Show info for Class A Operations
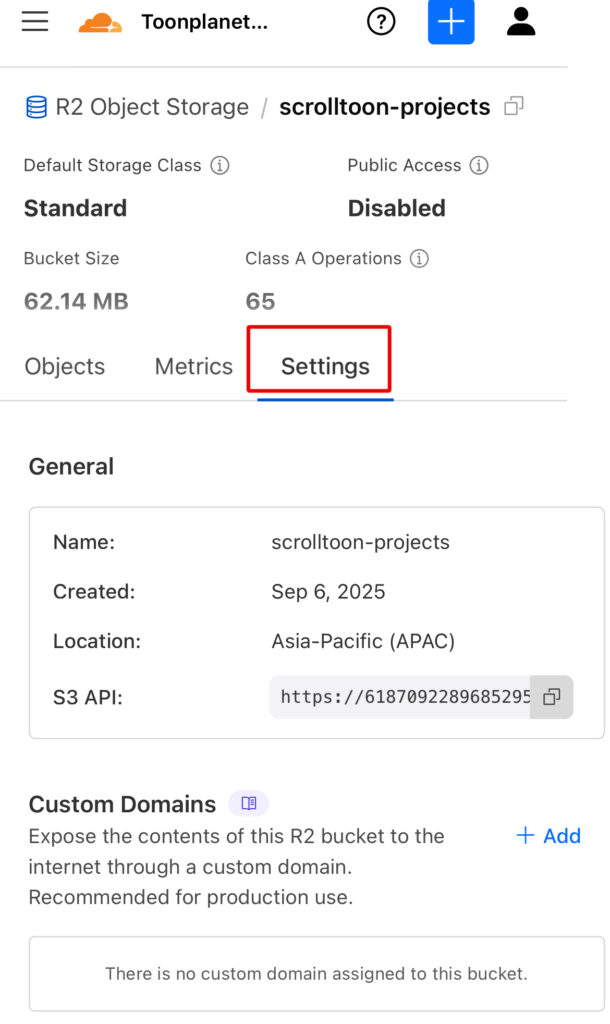610x1024 pixels. click(x=420, y=258)
